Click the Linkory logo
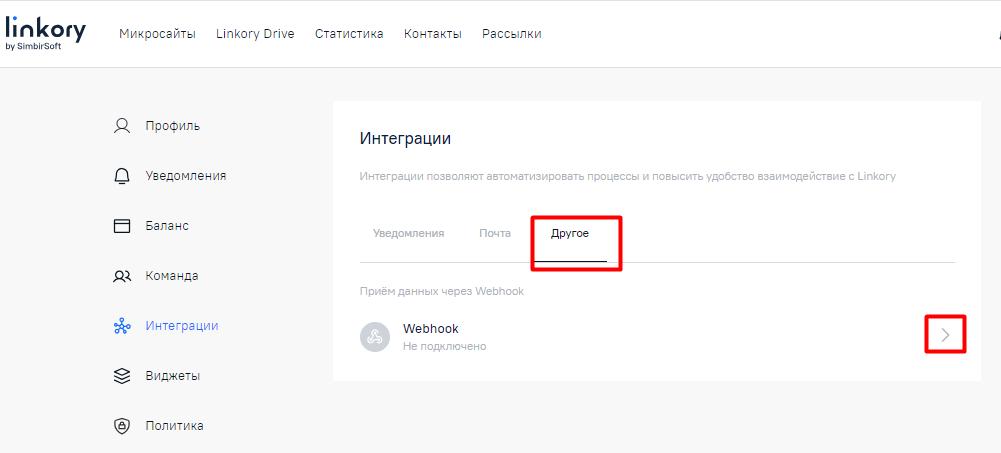Image resolution: width=1001 pixels, height=453 pixels. 45,34
